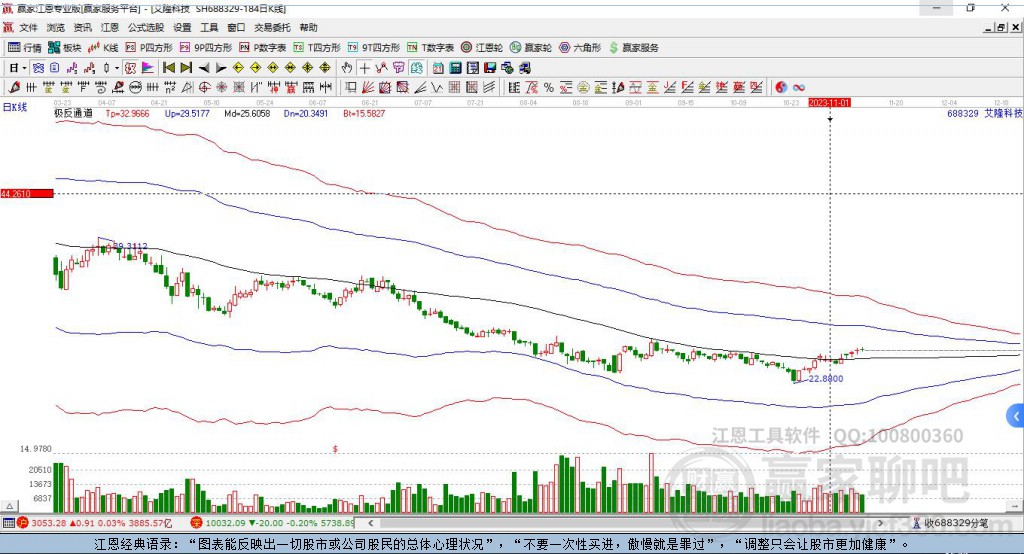This screenshot has height=554, width=1024.
Task: Click the 688329 艾隆科技 stock label
Action: click(984, 114)
